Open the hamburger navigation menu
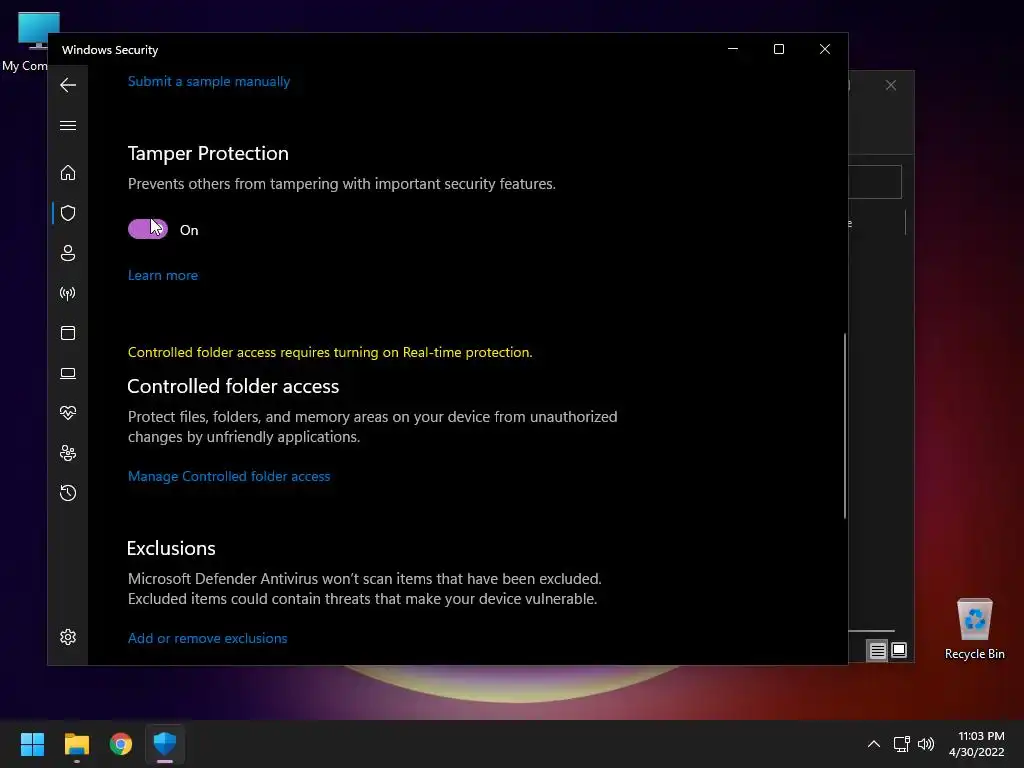The height and width of the screenshot is (768, 1024). (68, 125)
